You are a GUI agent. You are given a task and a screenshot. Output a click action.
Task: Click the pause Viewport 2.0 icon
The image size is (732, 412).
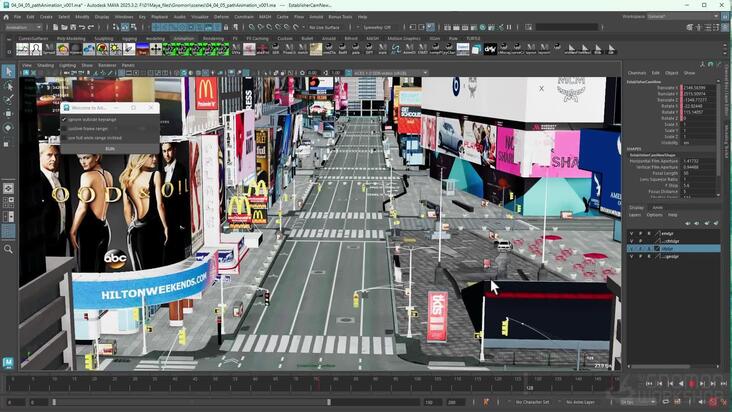point(509,28)
